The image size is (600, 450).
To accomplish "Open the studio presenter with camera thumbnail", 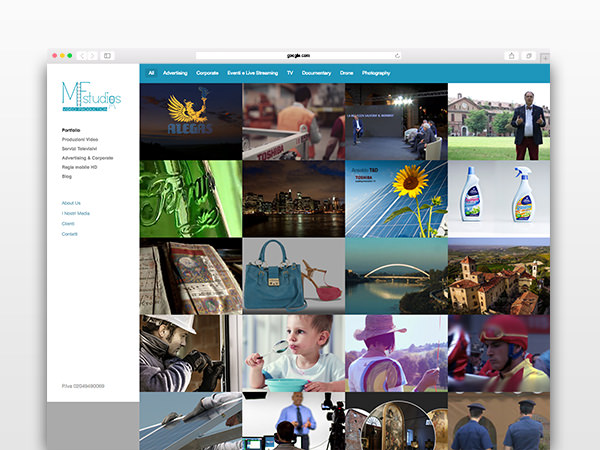I will 293,421.
